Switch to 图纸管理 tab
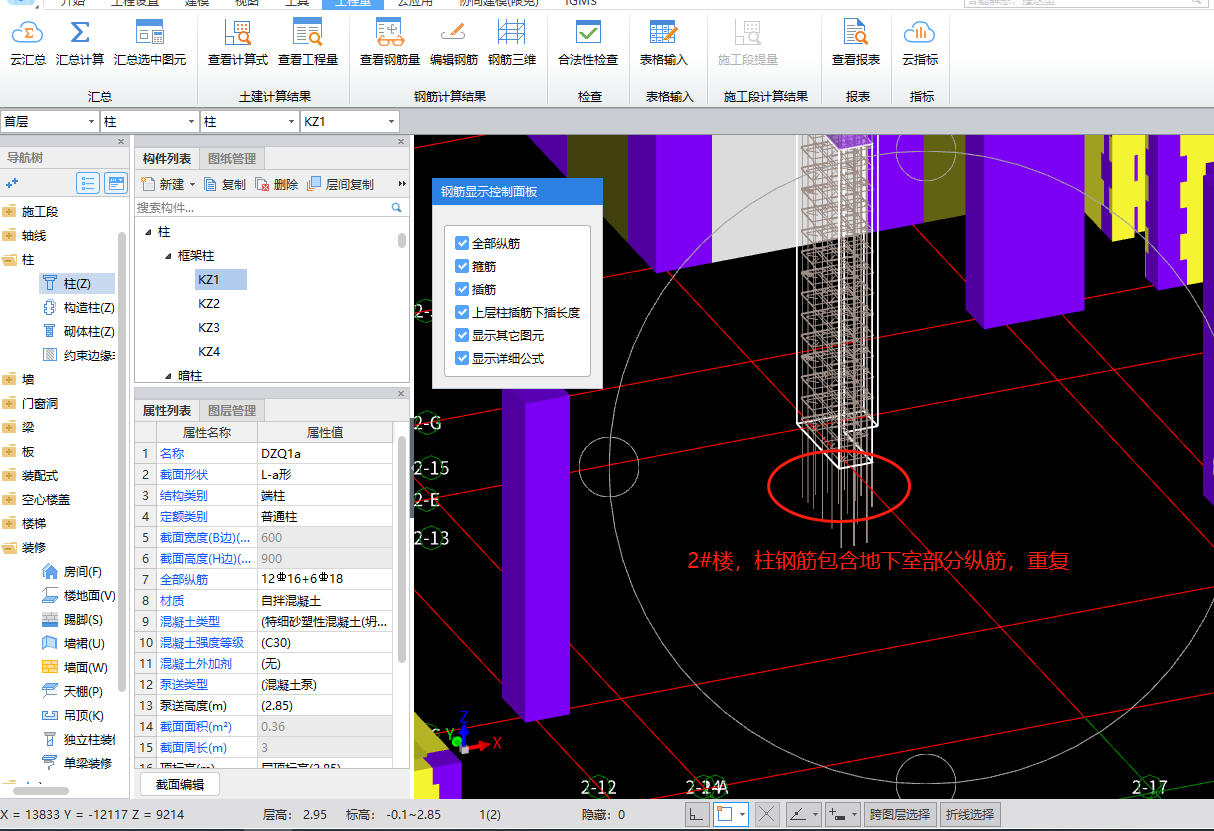Viewport: 1214px width, 831px height. 232,158
